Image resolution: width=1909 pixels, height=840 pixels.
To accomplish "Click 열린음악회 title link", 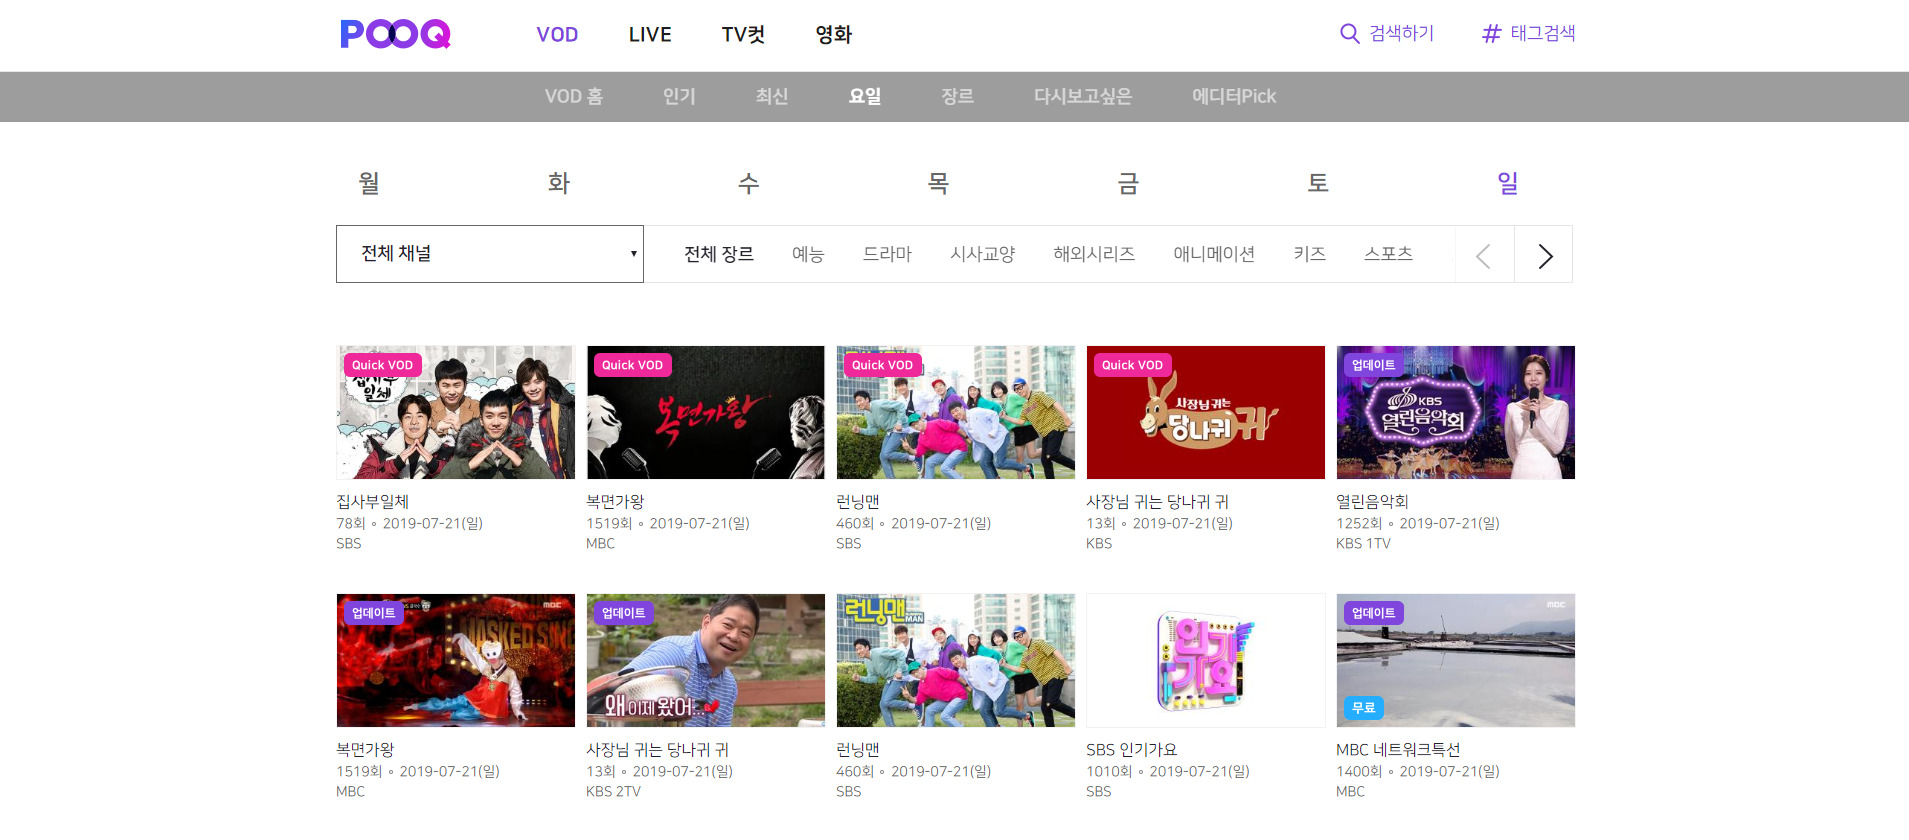I will click(x=1372, y=502).
